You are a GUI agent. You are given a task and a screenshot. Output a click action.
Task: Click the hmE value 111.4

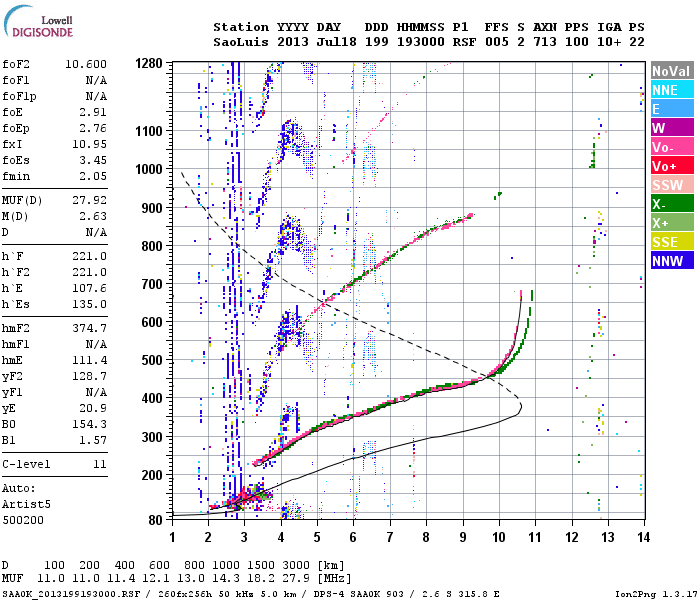click(x=89, y=361)
